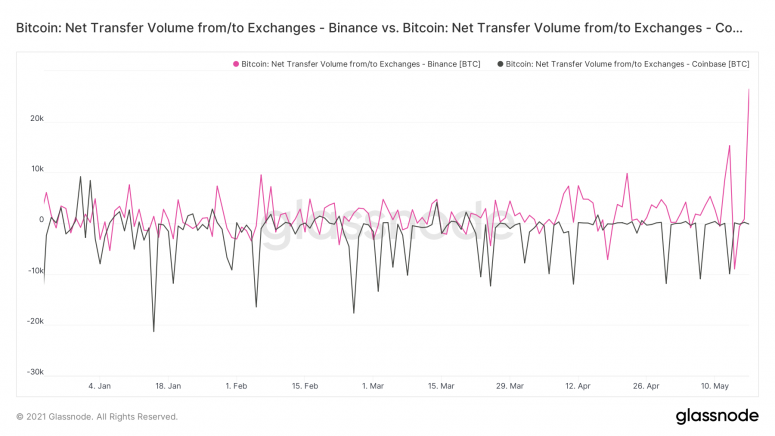Click the 15. Feb axis label

[304, 385]
